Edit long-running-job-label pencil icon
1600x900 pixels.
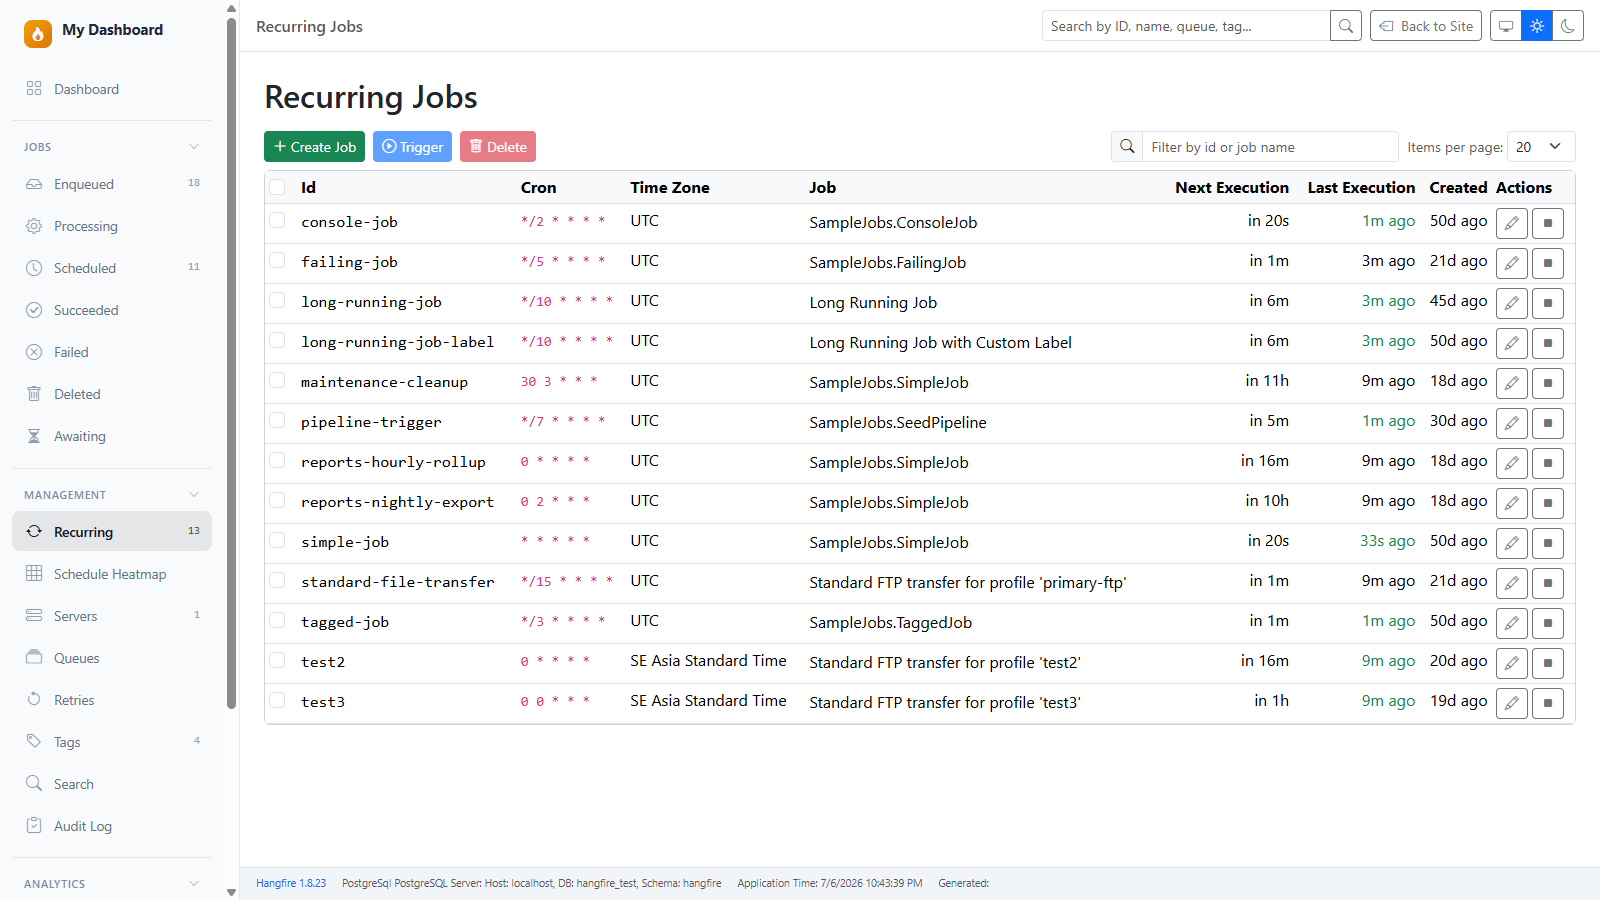tap(1512, 343)
